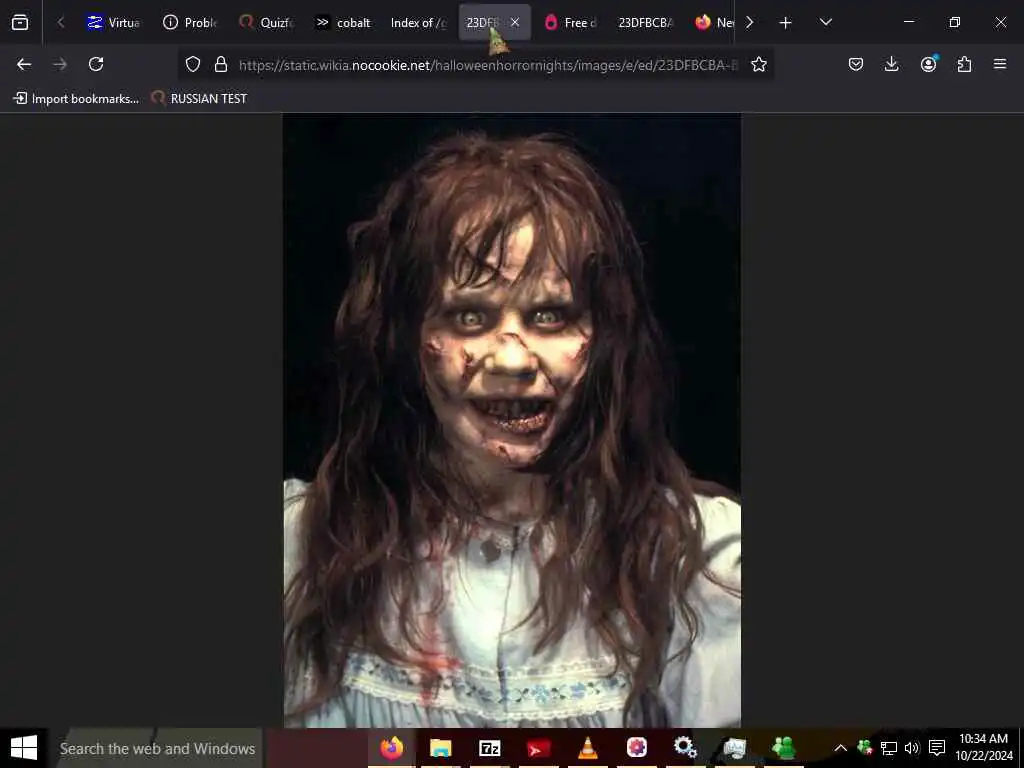The width and height of the screenshot is (1024, 768).
Task: Save page to Pocket
Action: click(x=856, y=64)
